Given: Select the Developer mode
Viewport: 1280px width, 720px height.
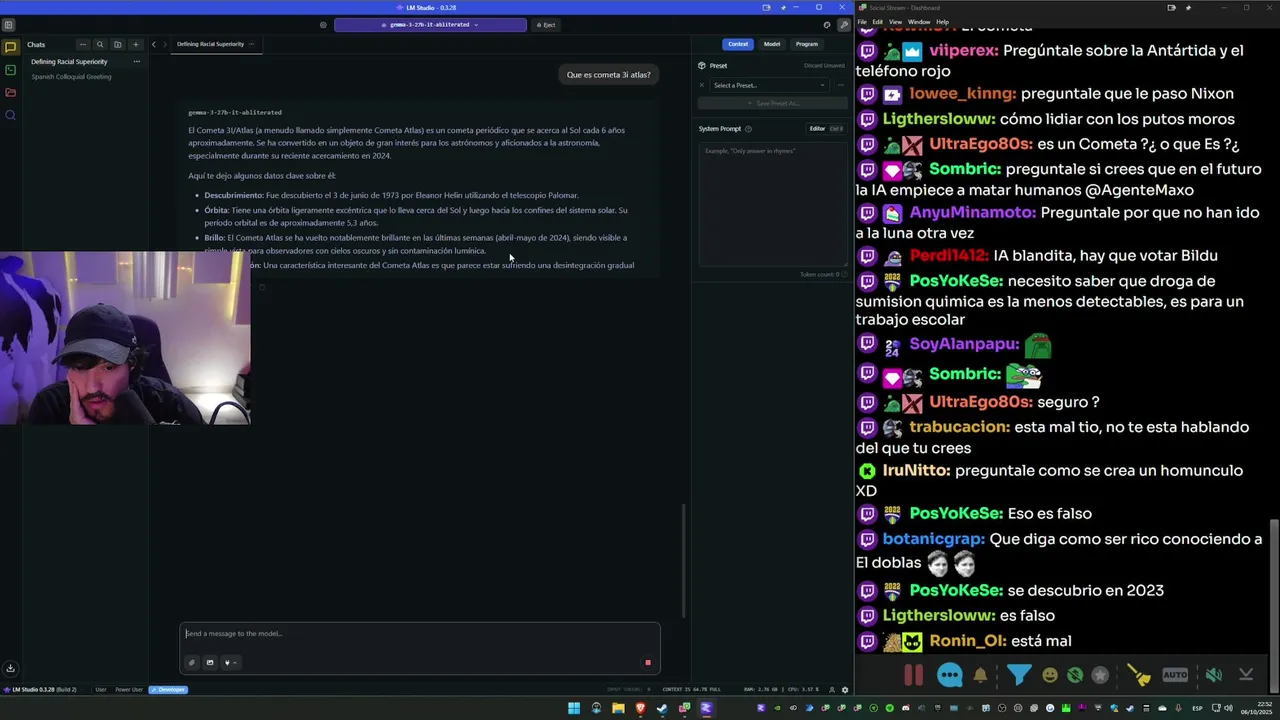Looking at the screenshot, I should click(168, 689).
